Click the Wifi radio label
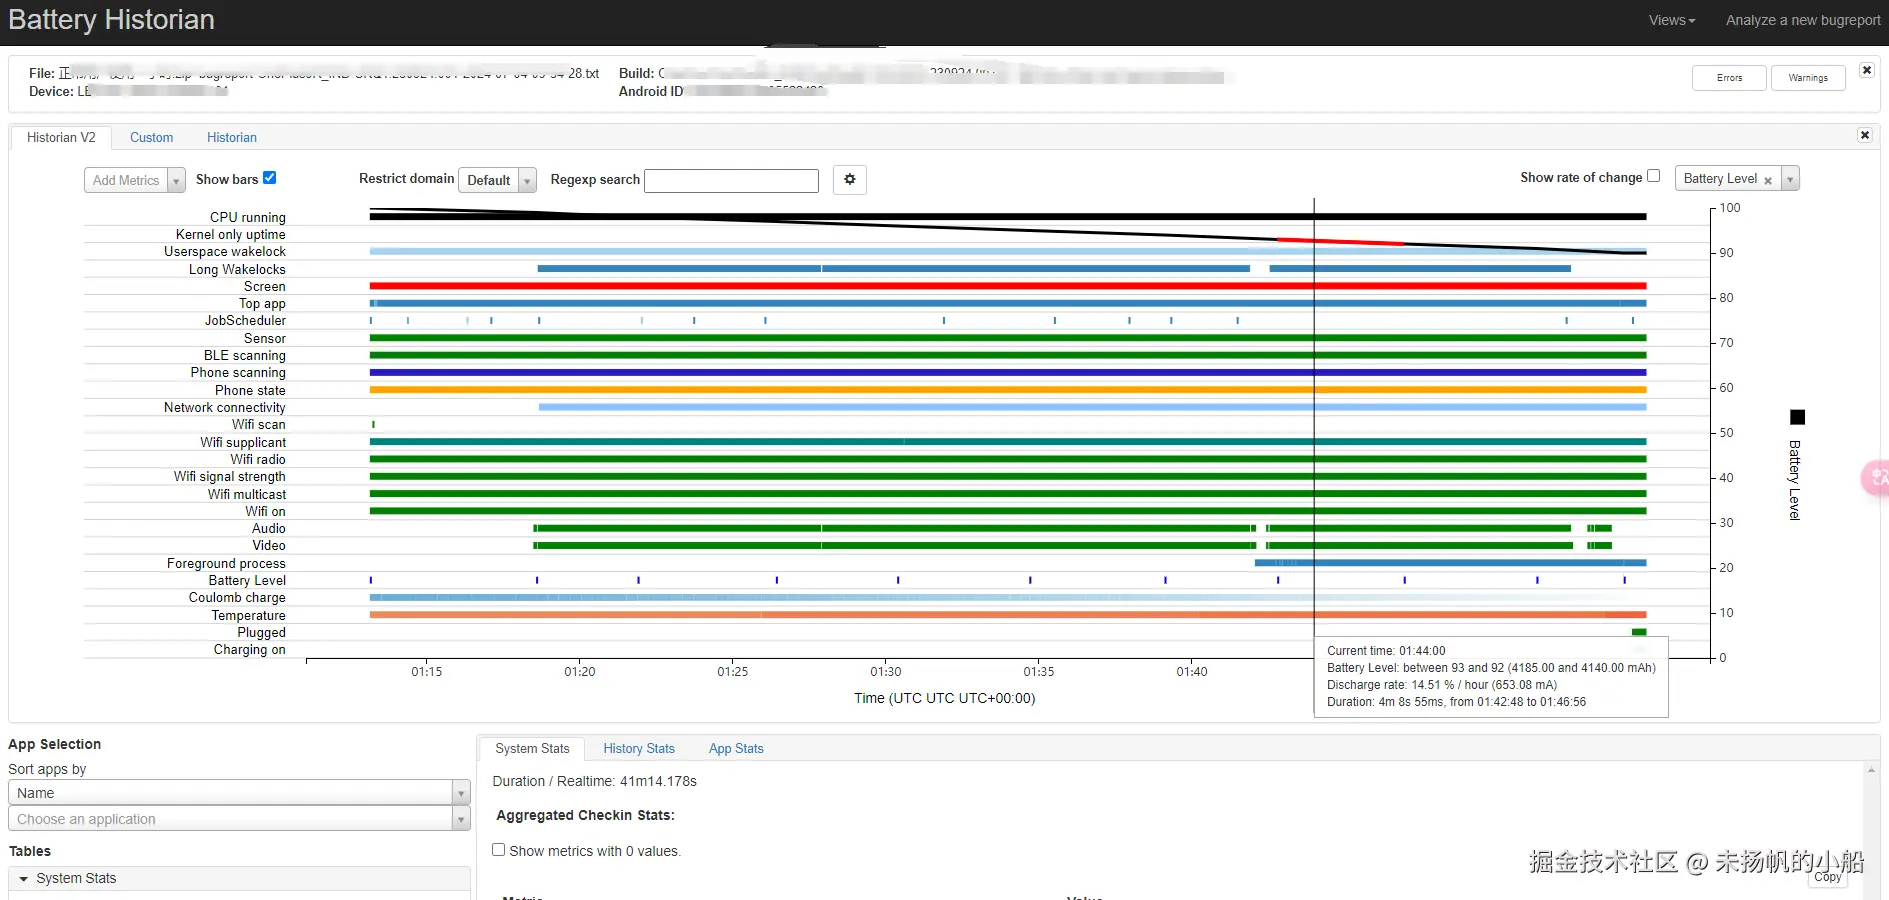The image size is (1889, 900). coord(258,459)
